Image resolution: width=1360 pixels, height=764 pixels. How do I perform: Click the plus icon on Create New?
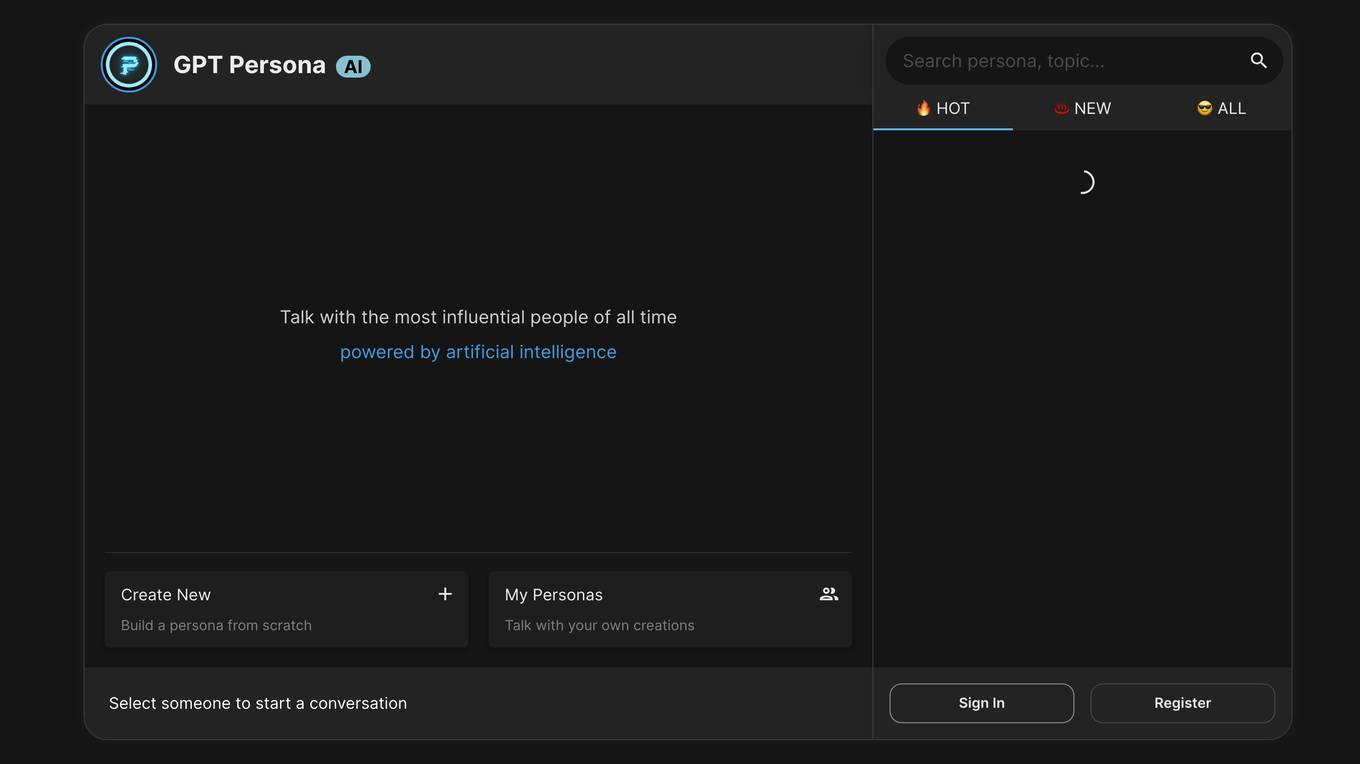(445, 594)
